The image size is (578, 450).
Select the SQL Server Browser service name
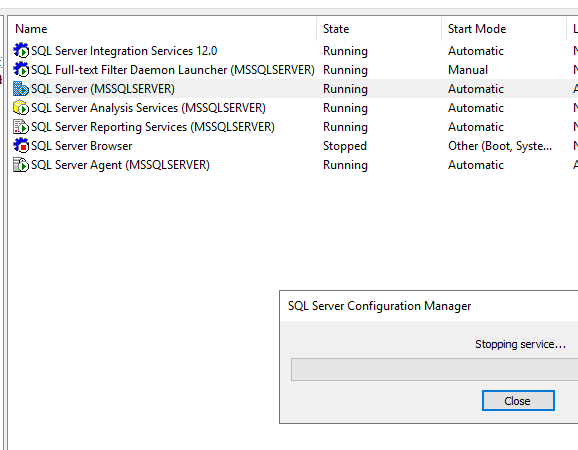[81, 146]
